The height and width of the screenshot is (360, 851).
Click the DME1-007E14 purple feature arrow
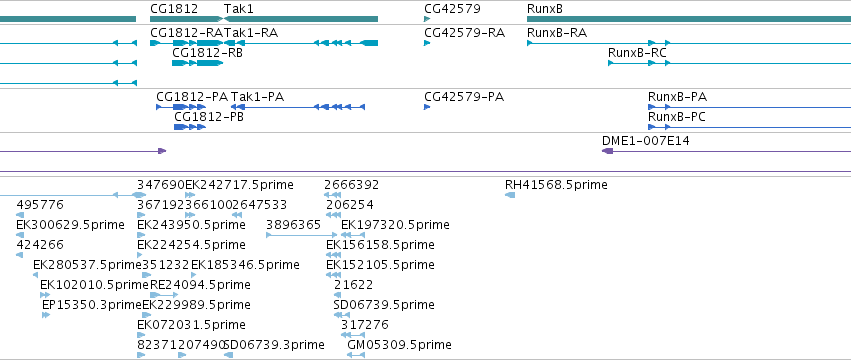point(726,151)
